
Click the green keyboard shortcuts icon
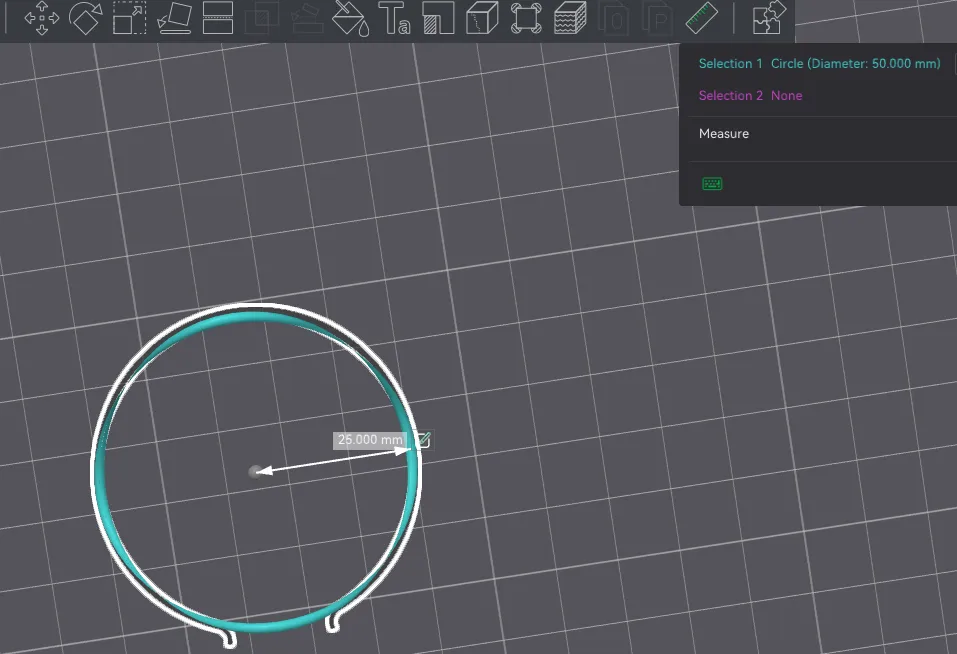[x=713, y=184]
